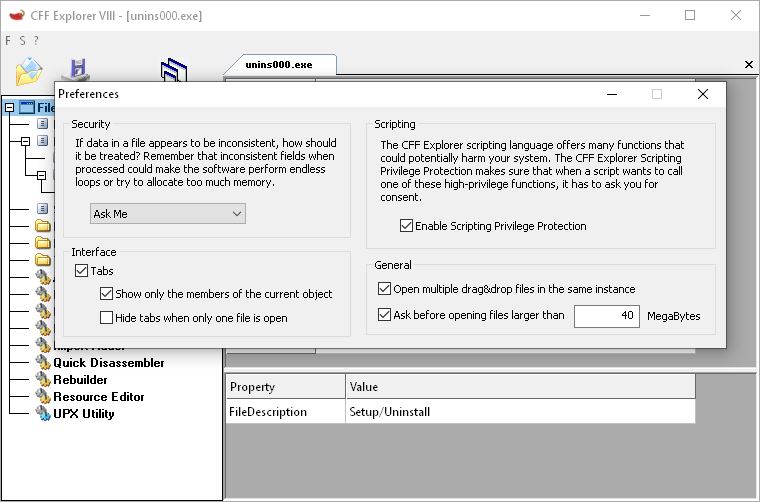Select the FileDescription property cell
Image resolution: width=760 pixels, height=502 pixels.
(286, 412)
